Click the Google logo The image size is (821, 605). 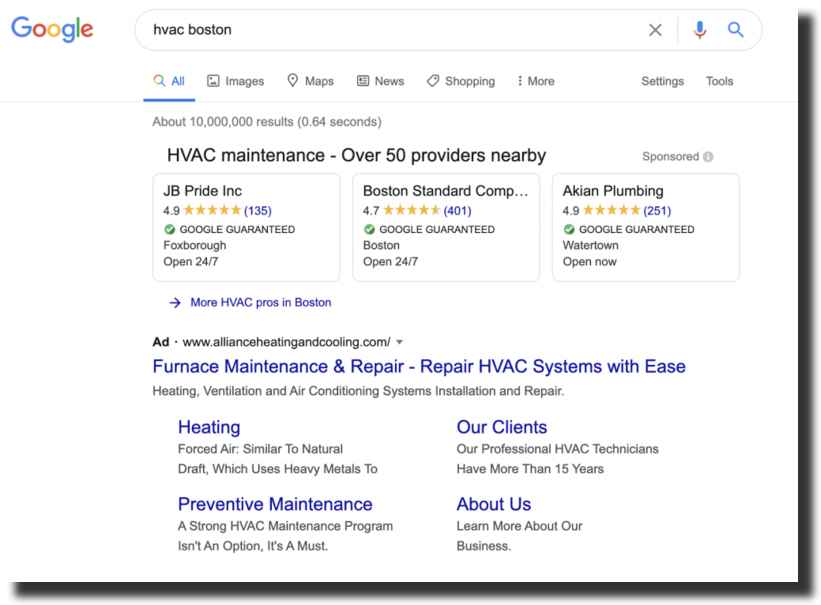pyautogui.click(x=52, y=29)
